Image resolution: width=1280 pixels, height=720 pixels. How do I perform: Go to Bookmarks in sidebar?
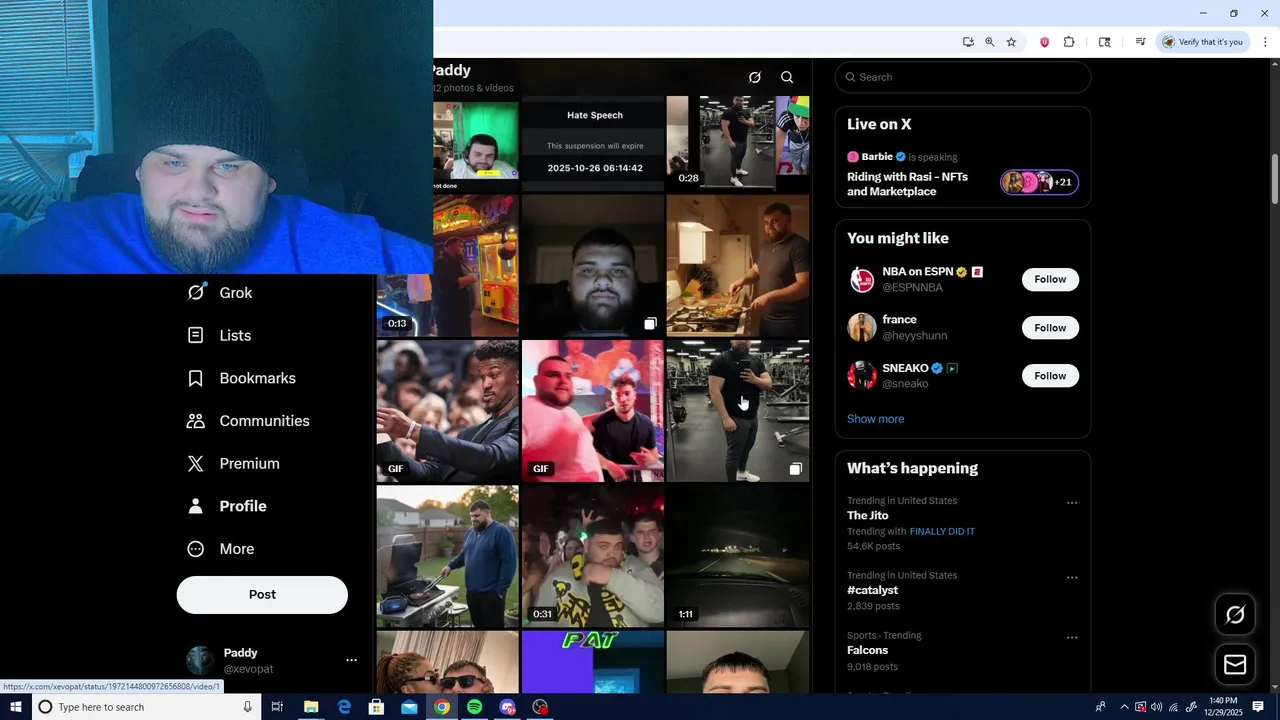[241, 378]
